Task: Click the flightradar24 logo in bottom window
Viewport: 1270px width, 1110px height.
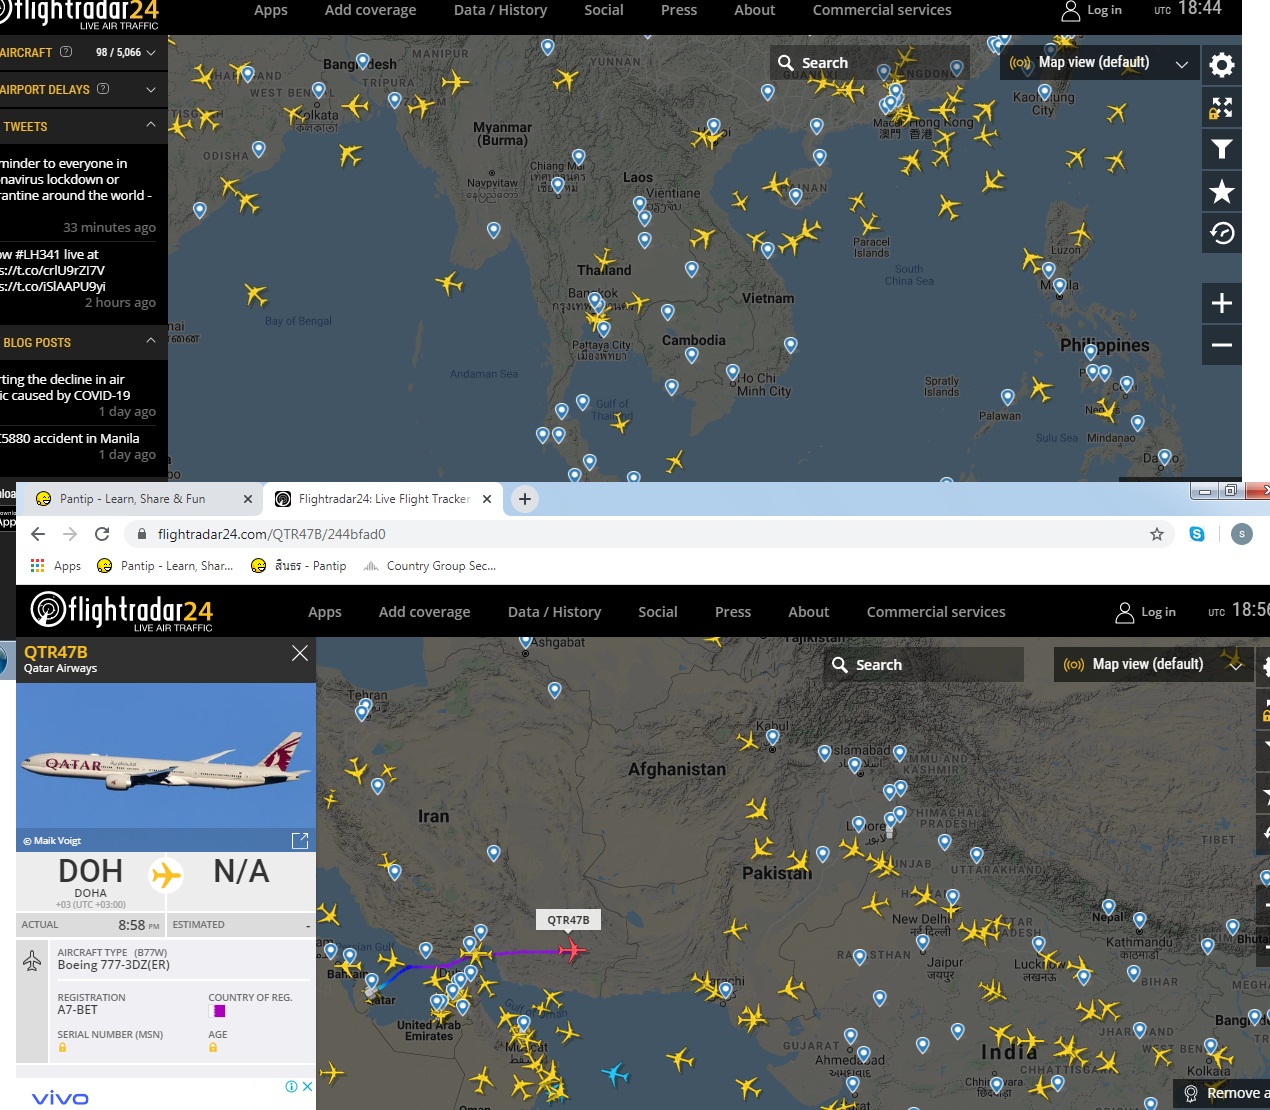Action: 122,611
